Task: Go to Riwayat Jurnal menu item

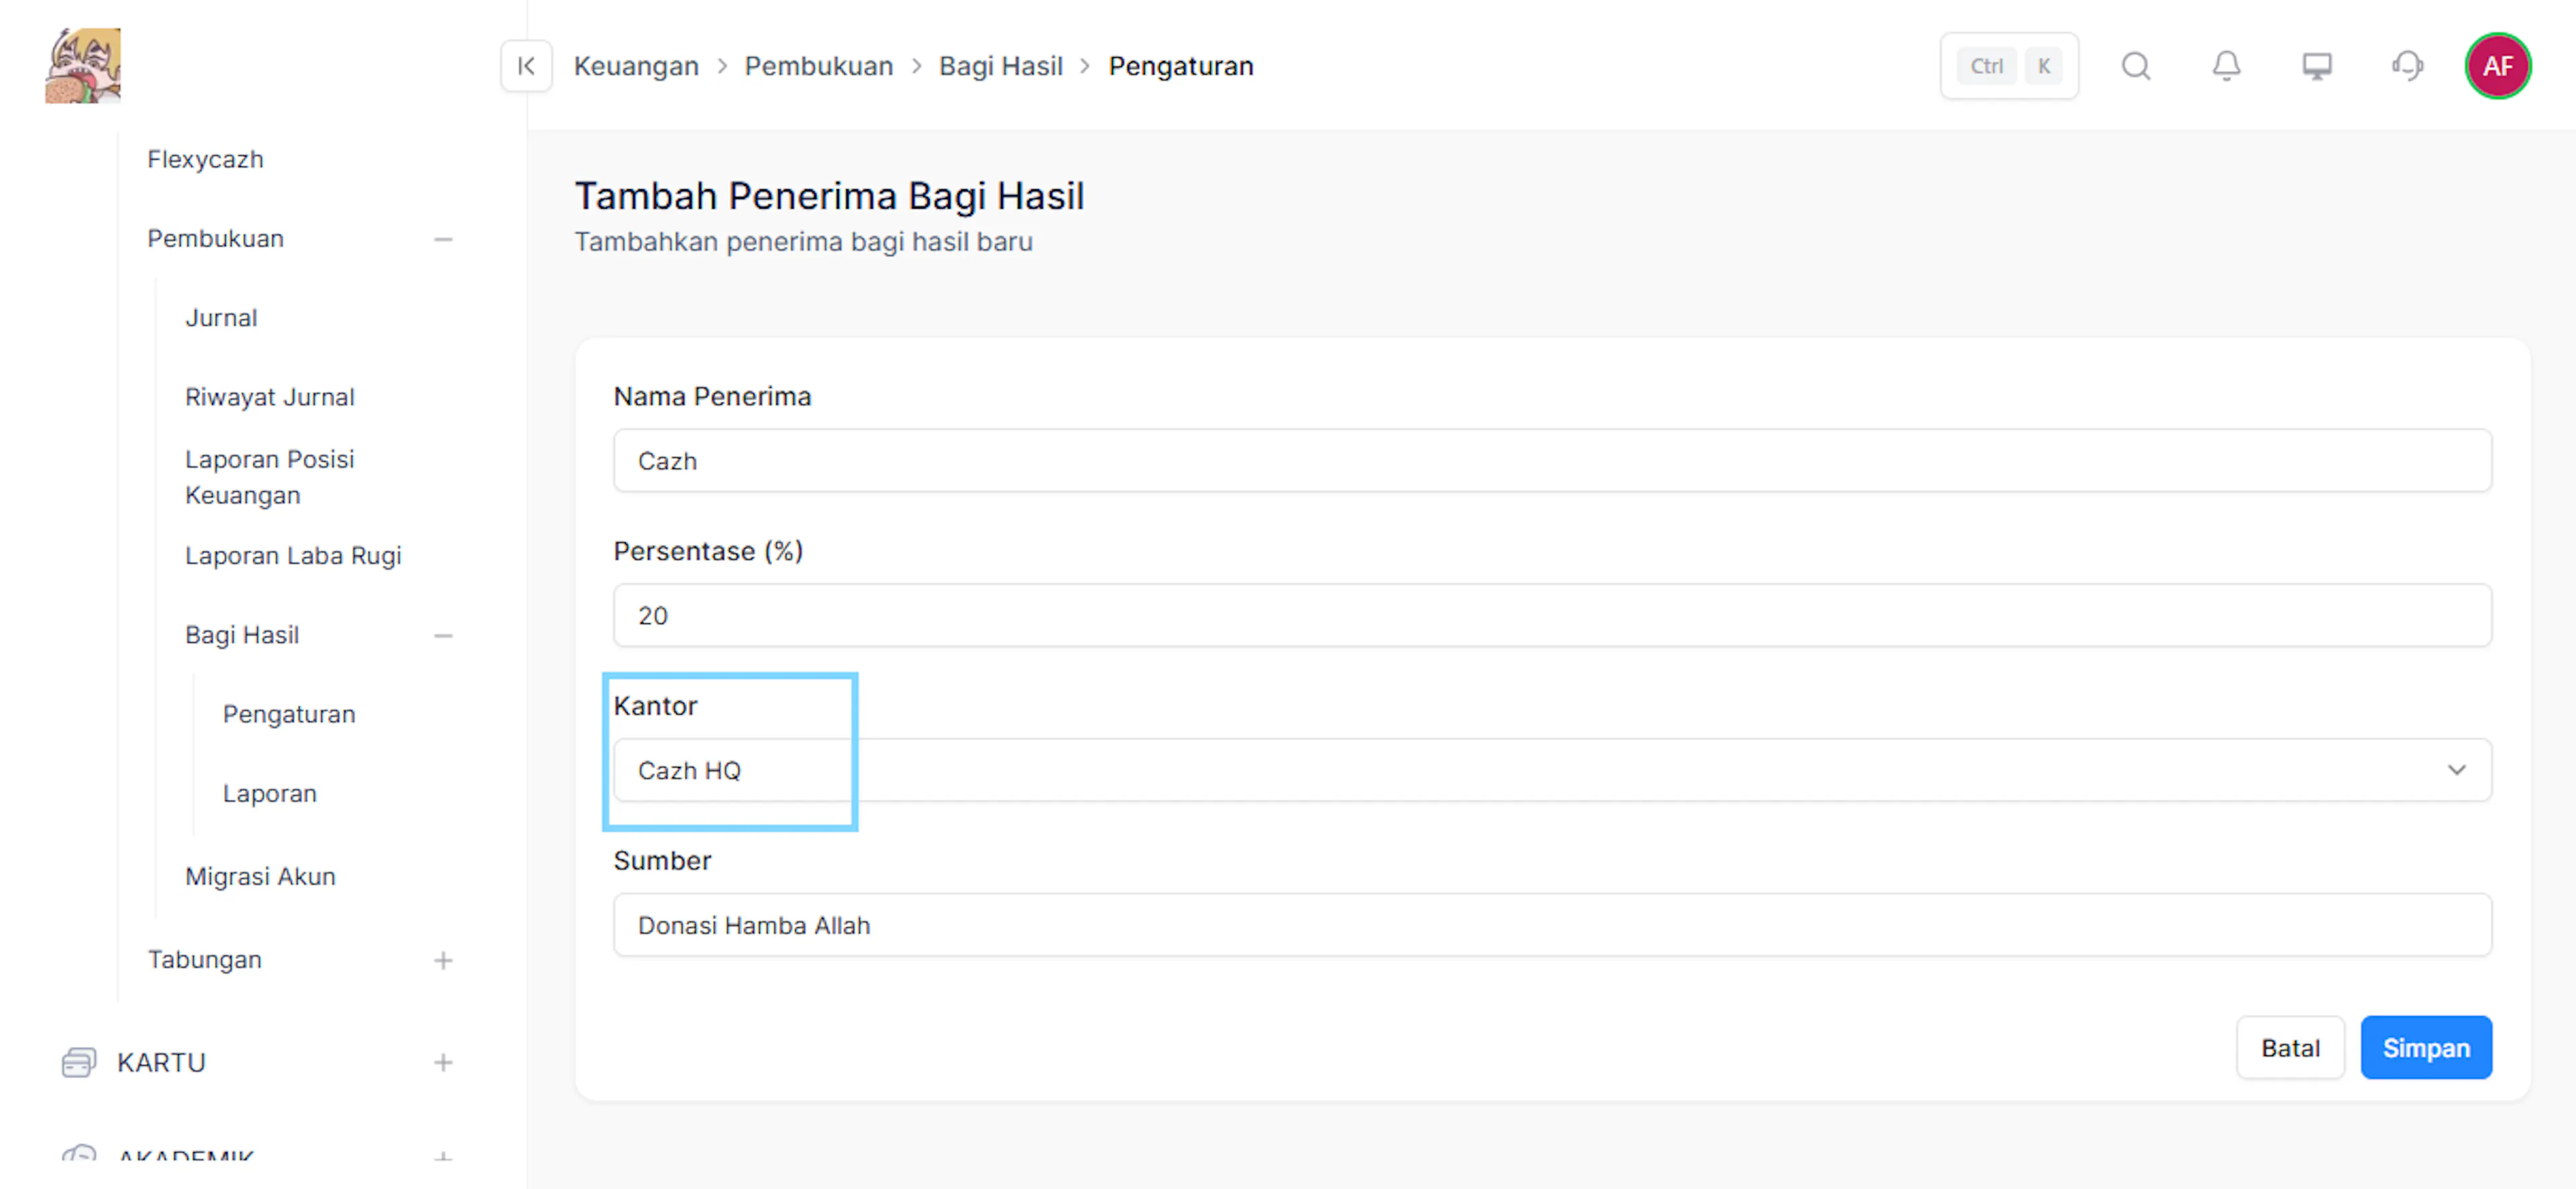Action: coord(270,397)
